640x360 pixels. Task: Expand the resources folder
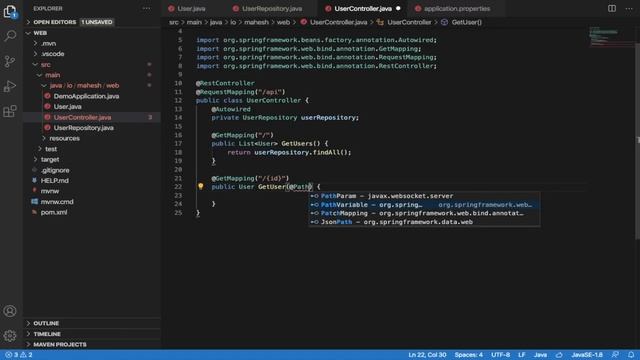[64, 138]
